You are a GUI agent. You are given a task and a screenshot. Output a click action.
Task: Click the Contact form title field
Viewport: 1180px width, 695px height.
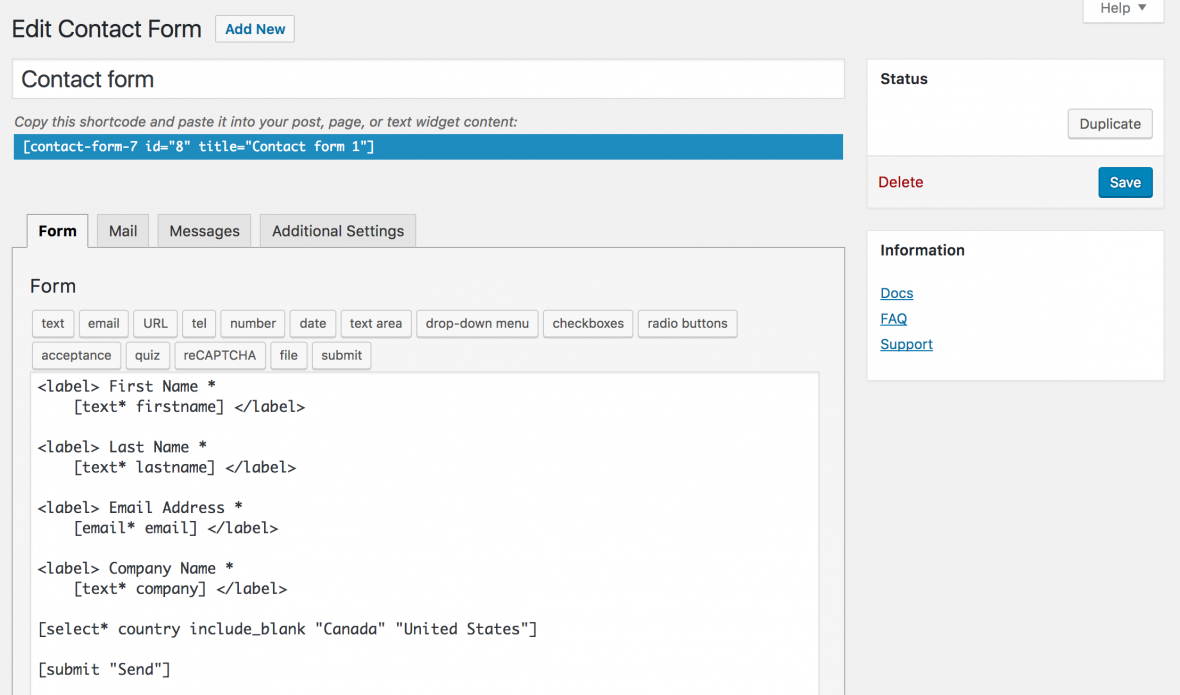tap(428, 80)
